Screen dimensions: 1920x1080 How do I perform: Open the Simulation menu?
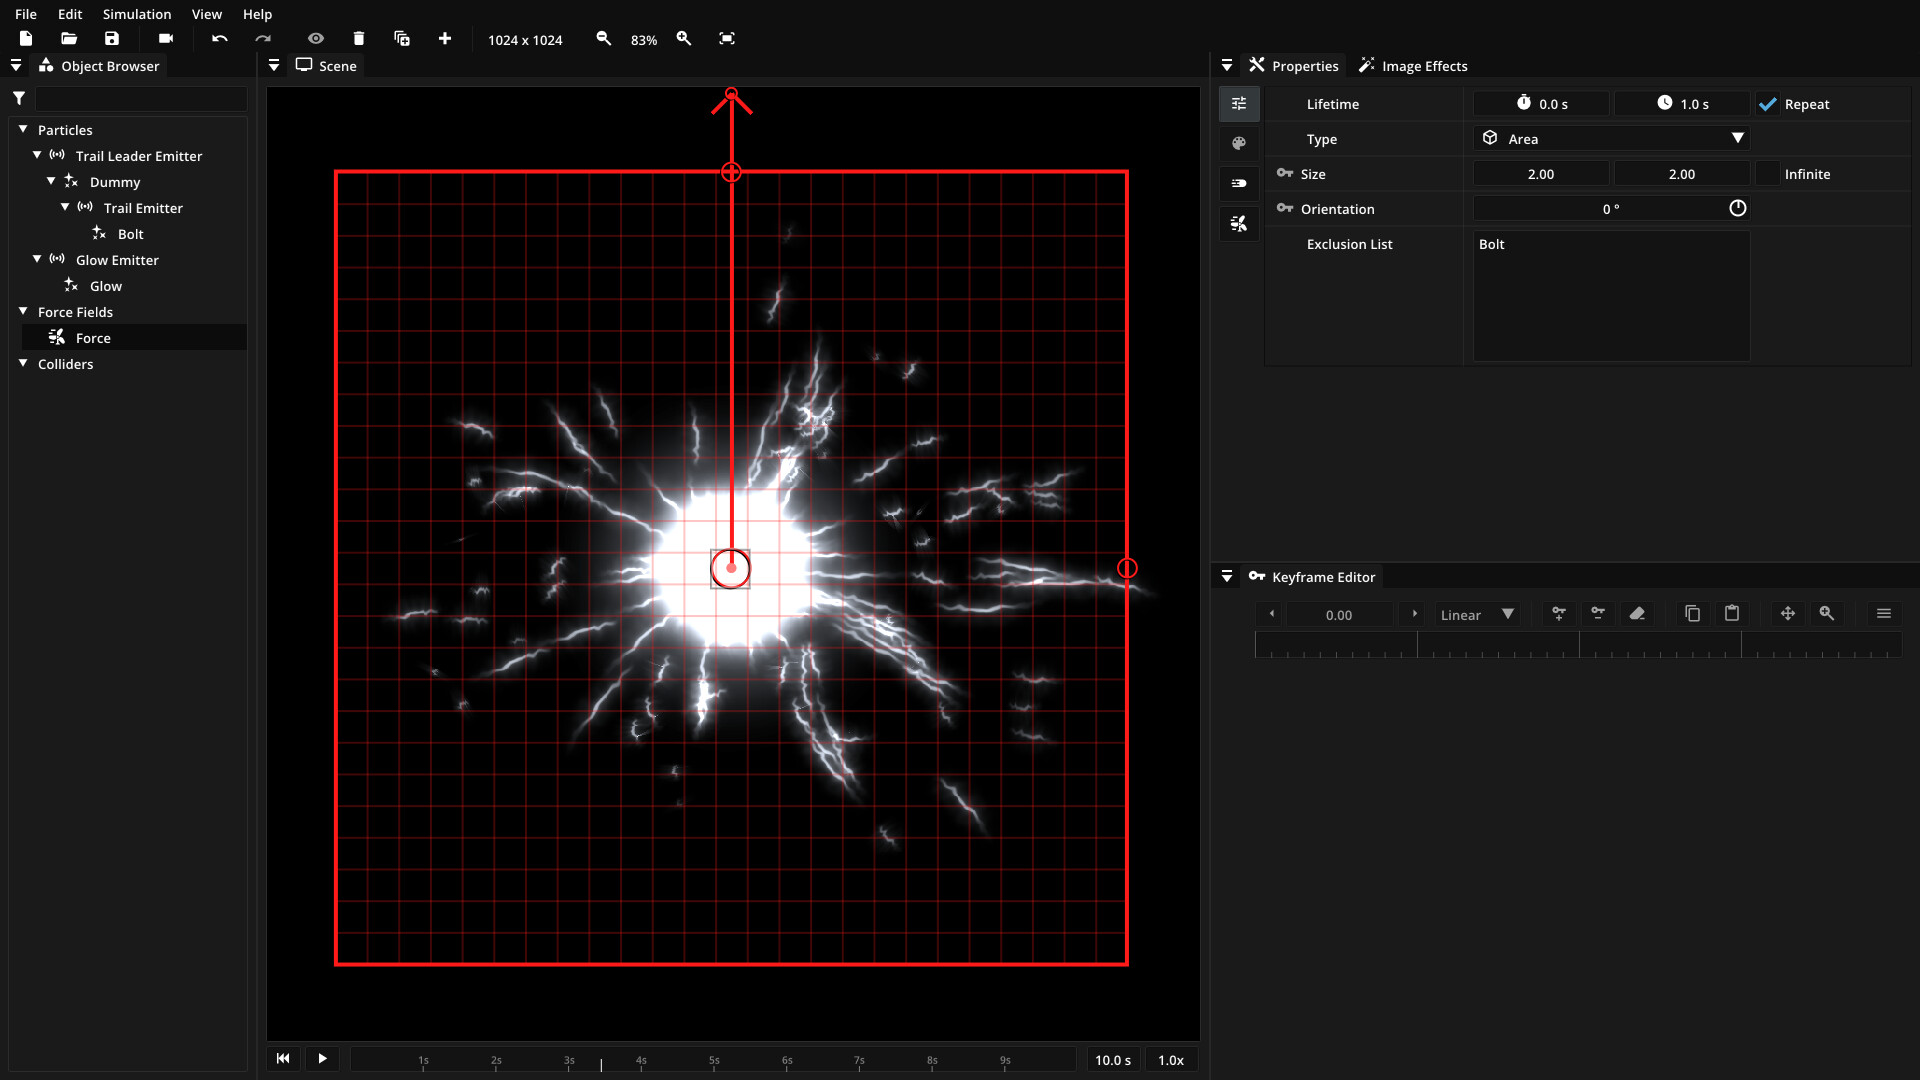click(136, 14)
